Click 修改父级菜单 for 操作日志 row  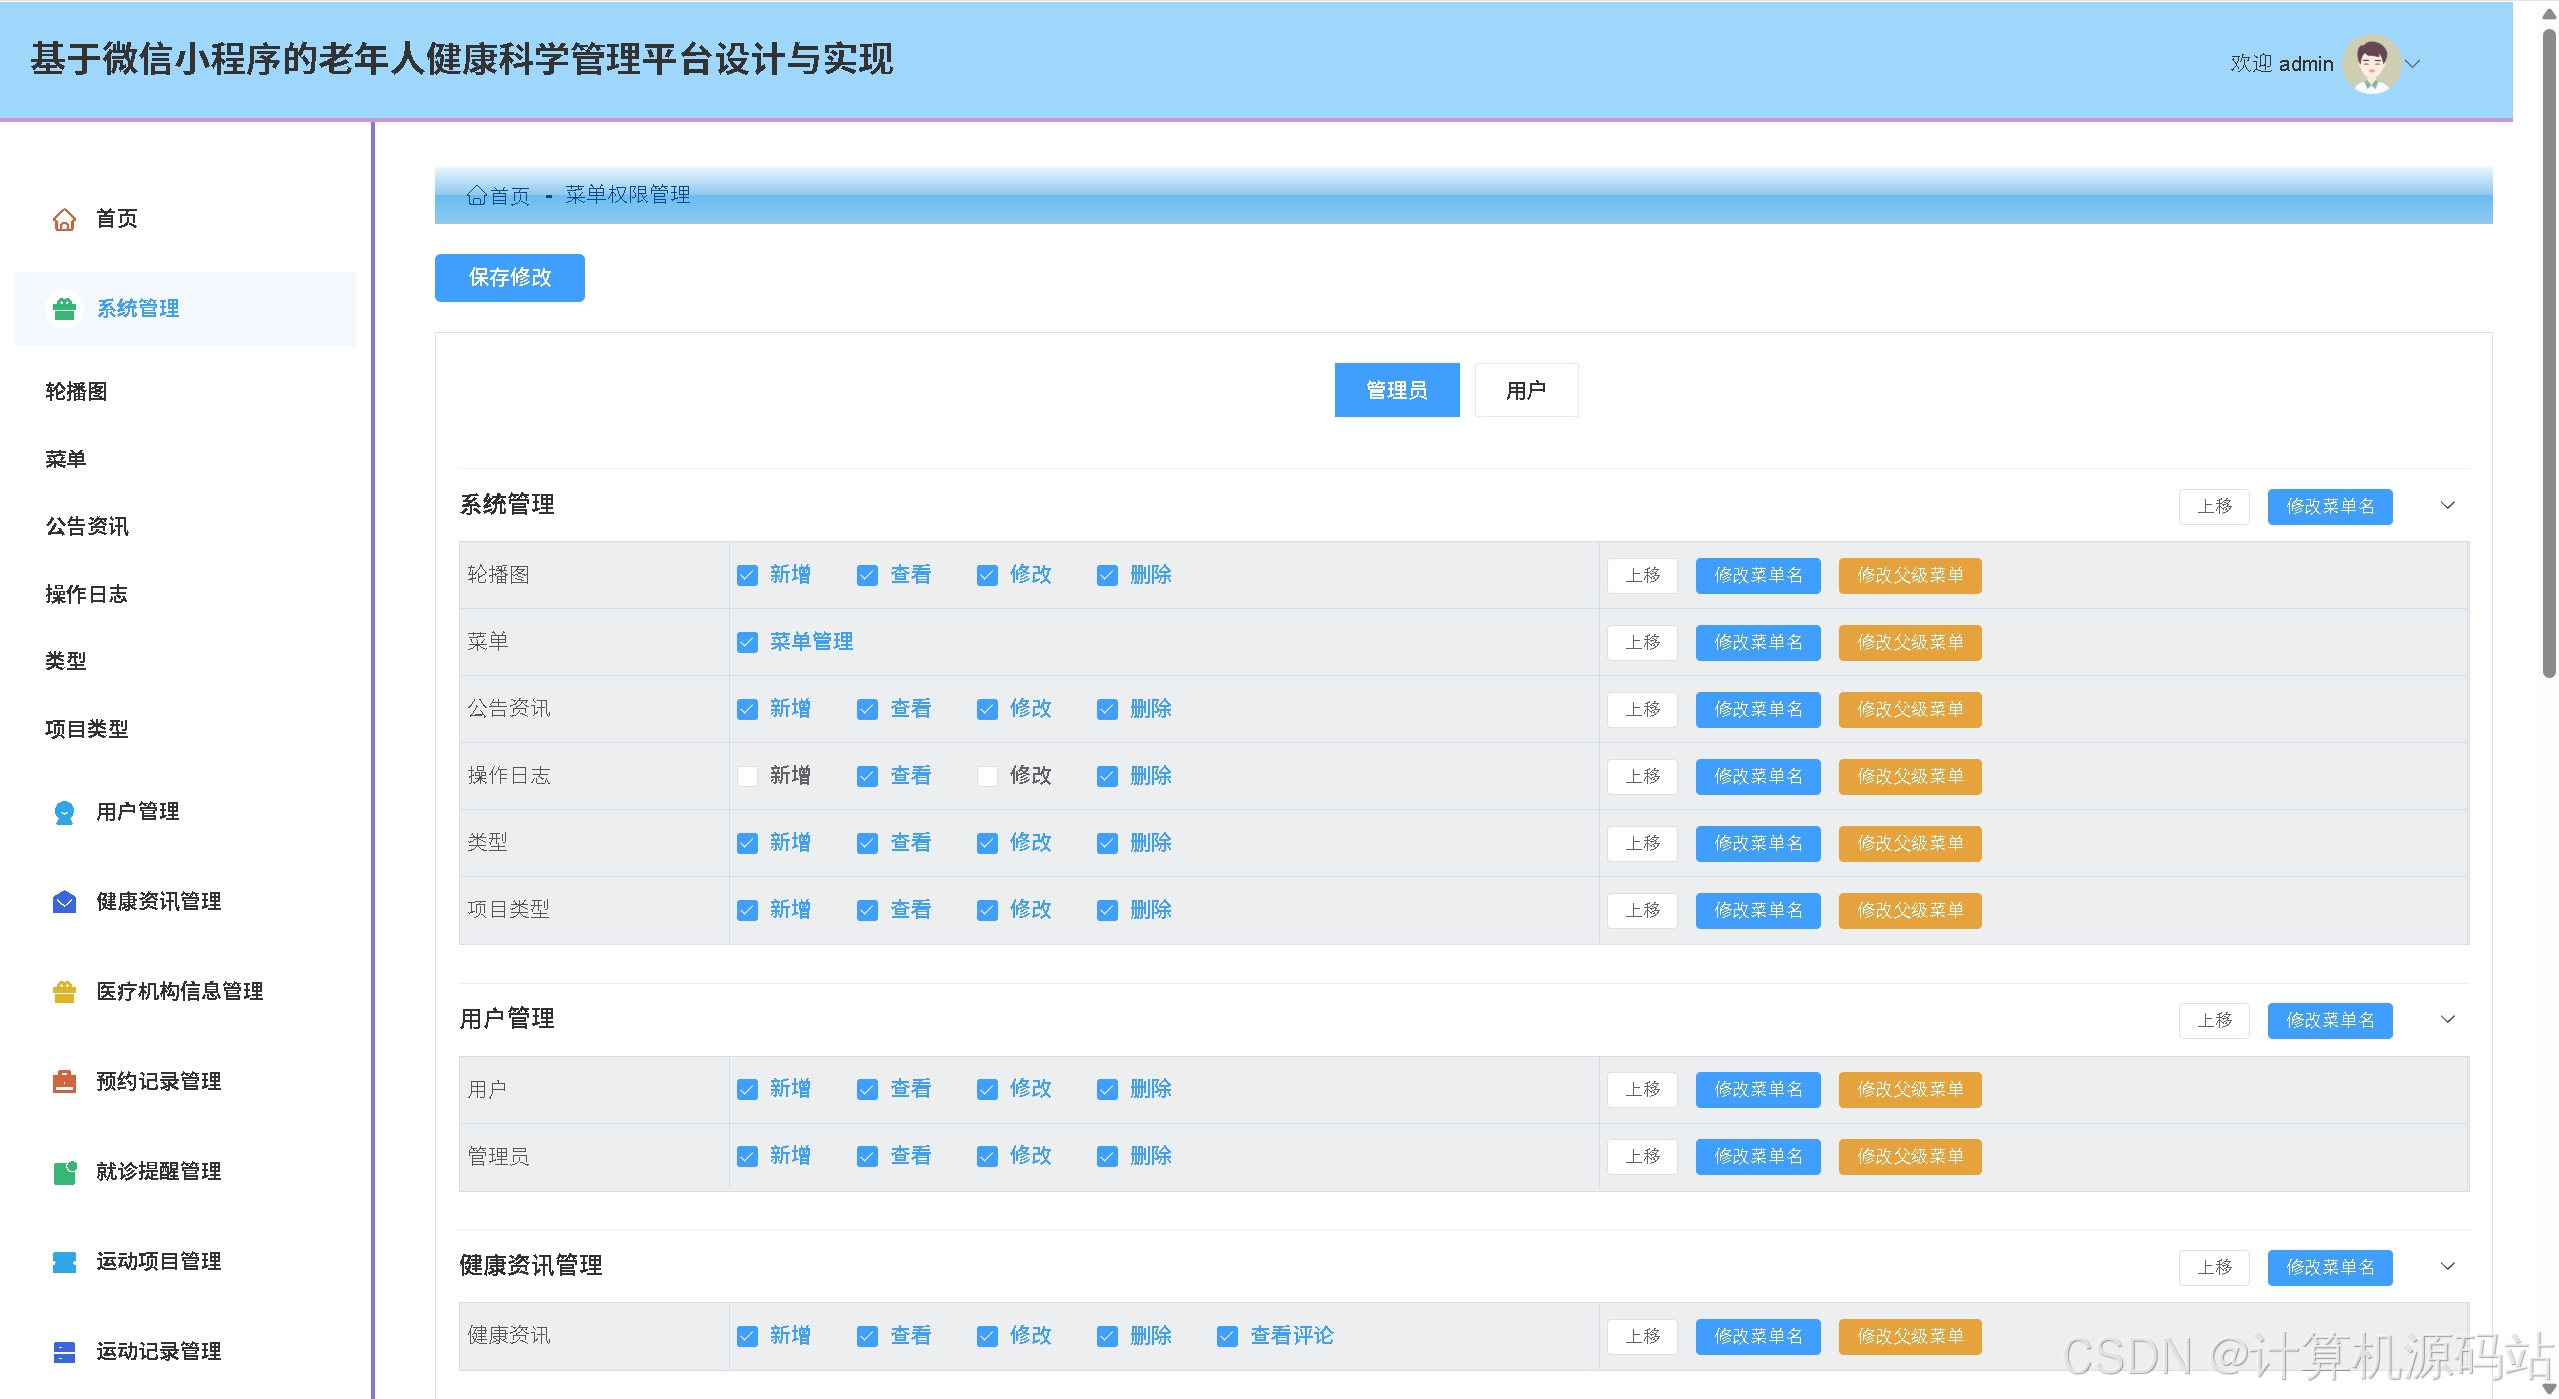(x=1910, y=777)
